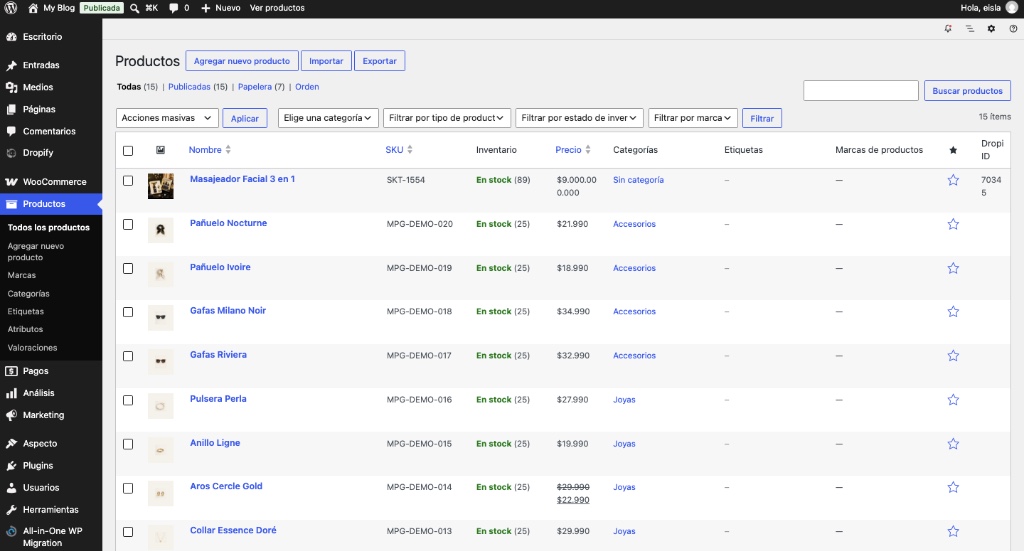Open the Pañuelo Nocturne product thumbnail

point(161,230)
